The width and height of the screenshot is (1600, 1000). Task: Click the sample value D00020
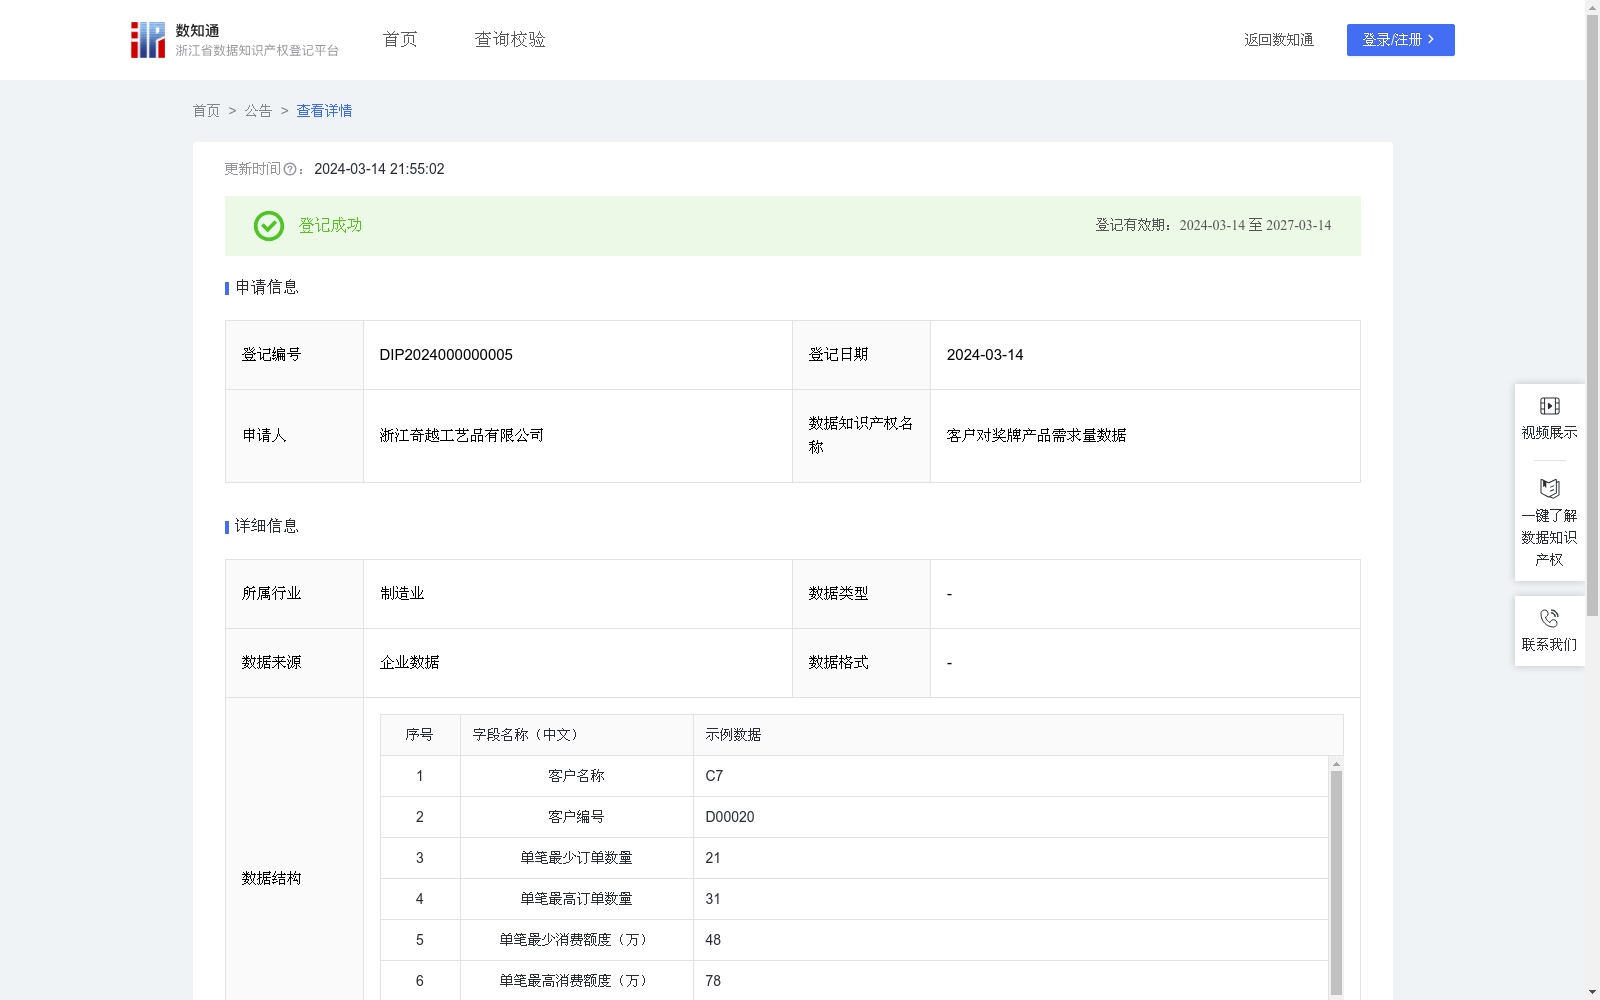[730, 817]
